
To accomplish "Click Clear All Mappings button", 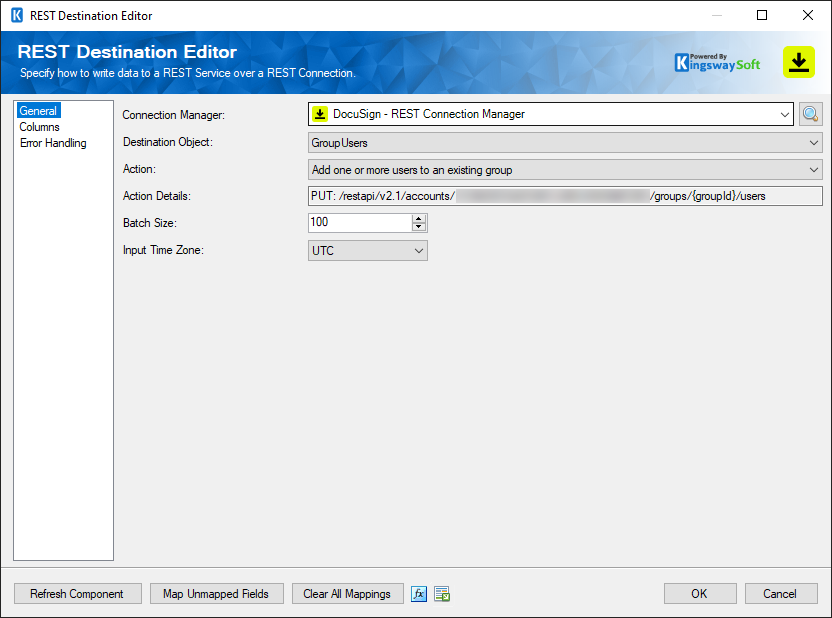I will coord(348,594).
